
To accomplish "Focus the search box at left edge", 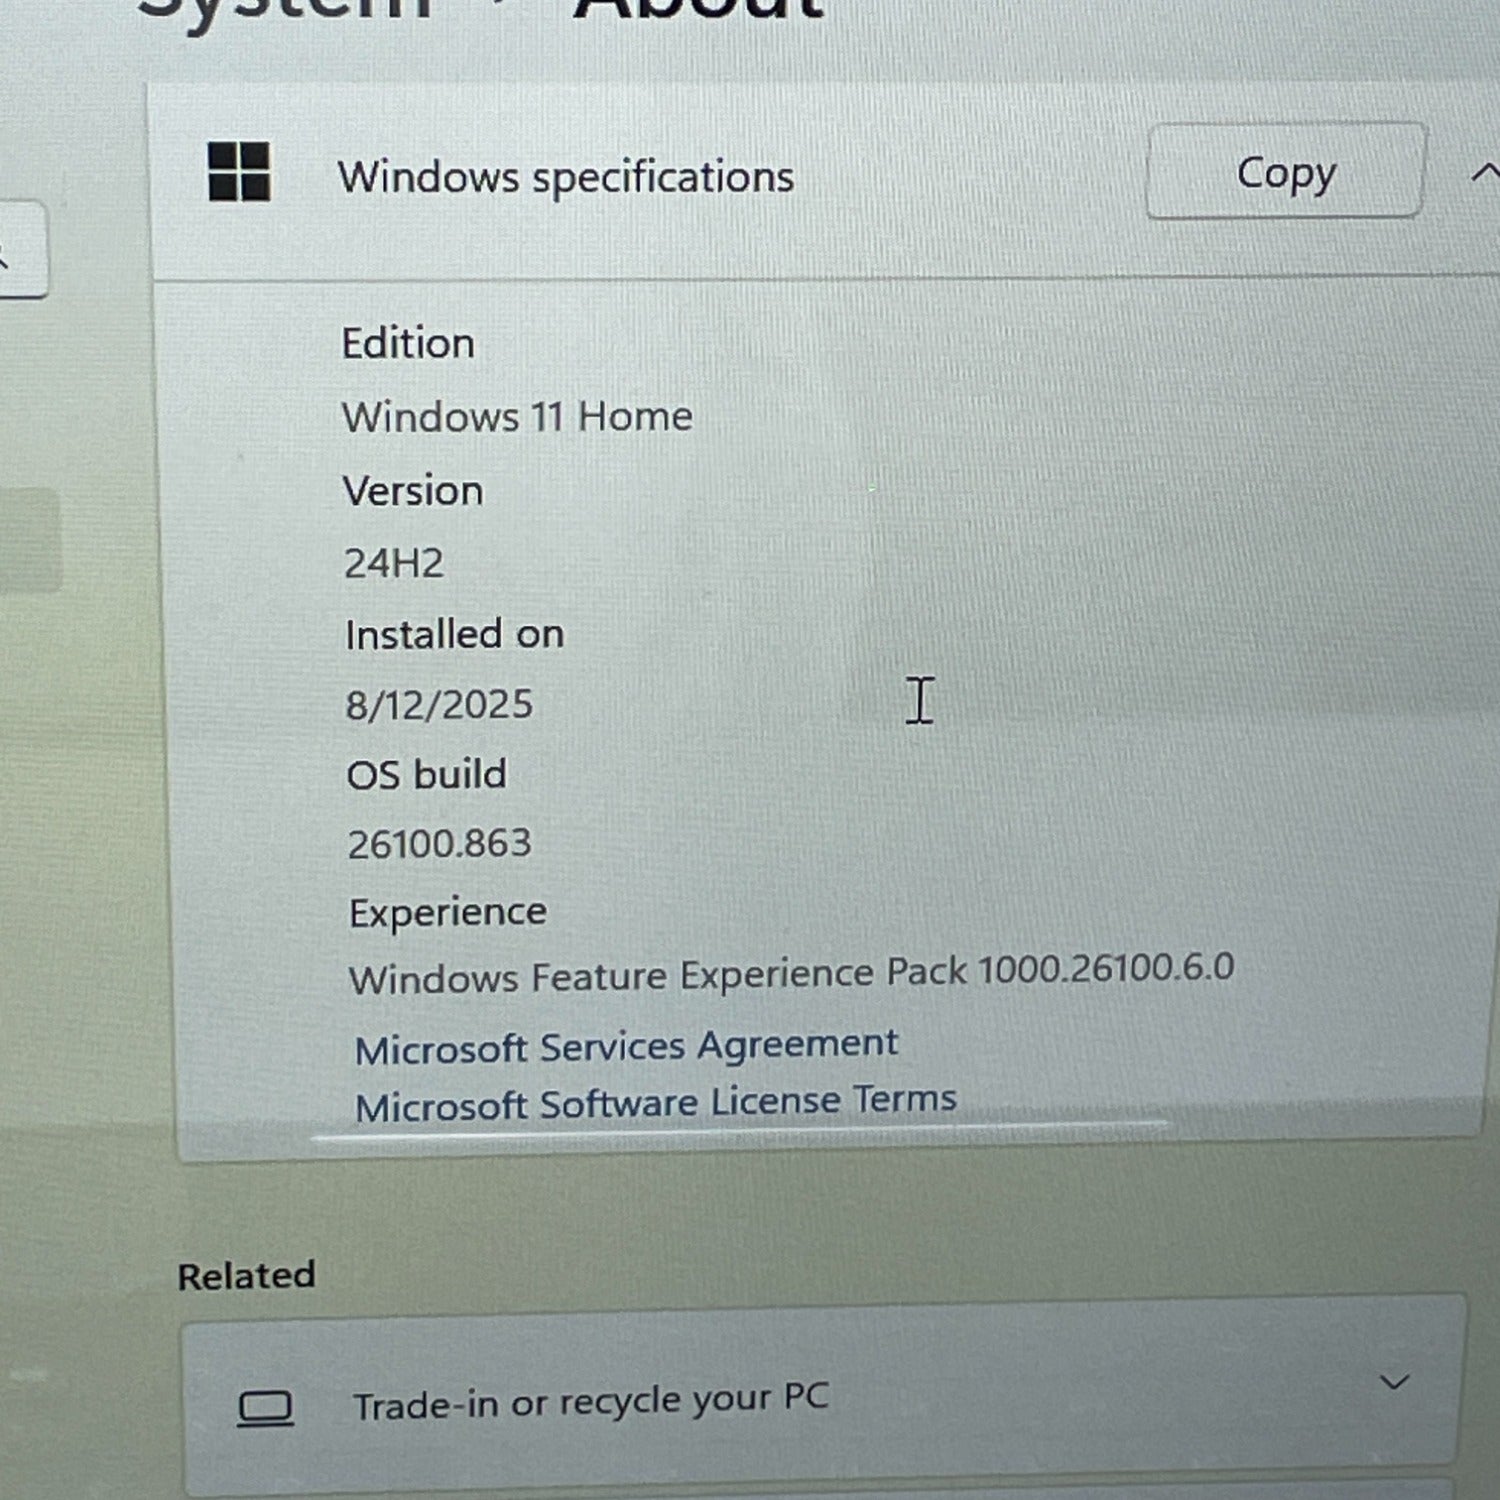I will click(20, 250).
